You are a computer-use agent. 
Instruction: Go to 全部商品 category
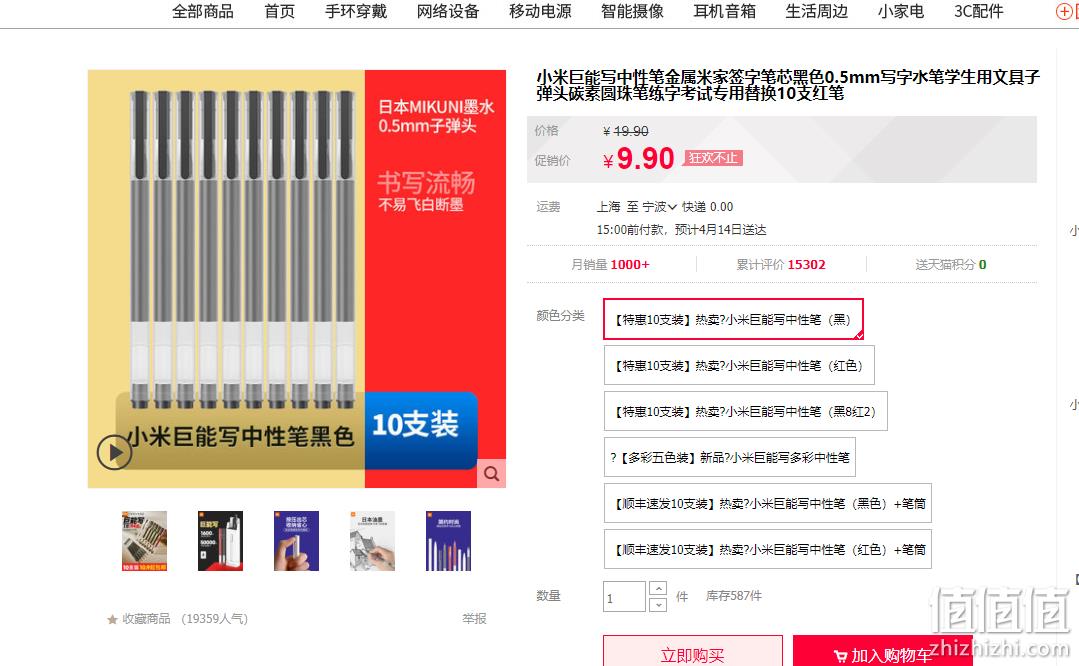[x=202, y=12]
